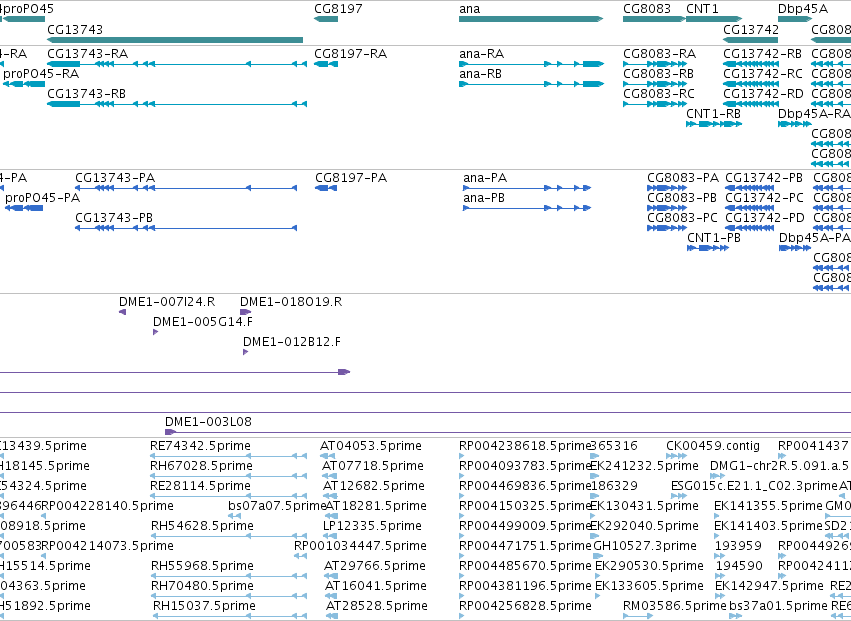Select the RE74342.5prime EST label

pos(200,446)
